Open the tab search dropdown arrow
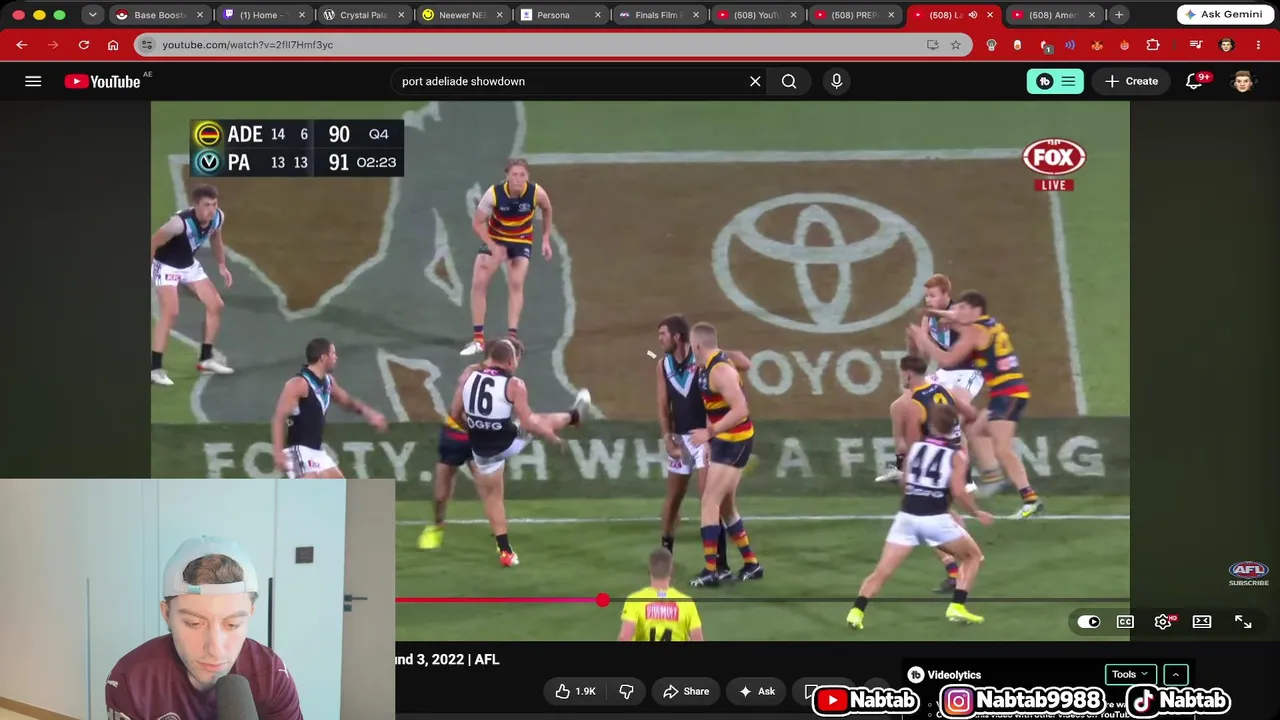1280x720 pixels. [92, 15]
